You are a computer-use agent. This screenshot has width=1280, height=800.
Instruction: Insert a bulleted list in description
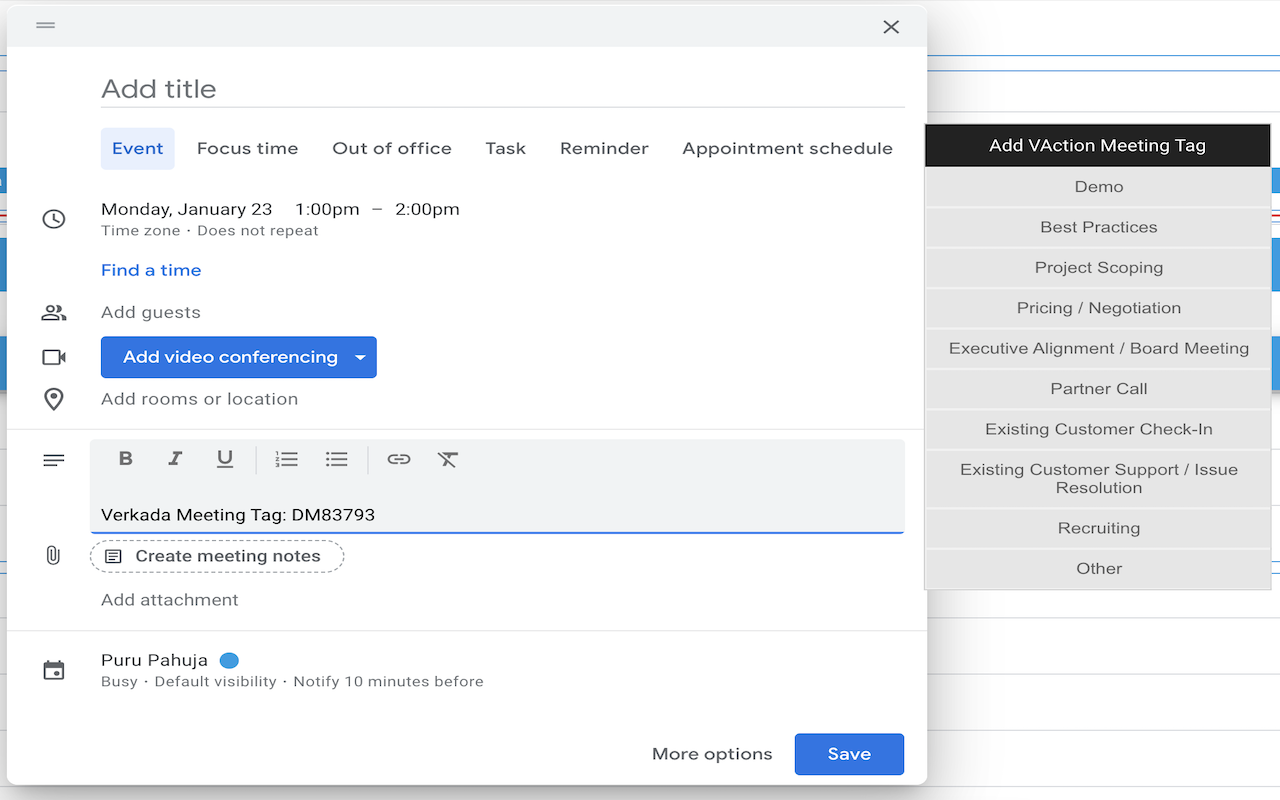[x=337, y=459]
